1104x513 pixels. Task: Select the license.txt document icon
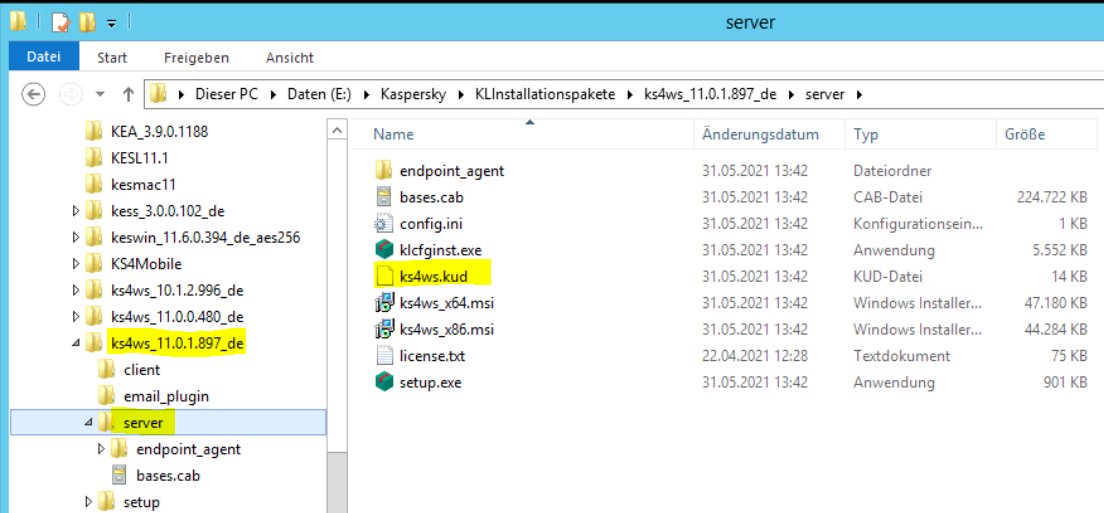pos(384,356)
